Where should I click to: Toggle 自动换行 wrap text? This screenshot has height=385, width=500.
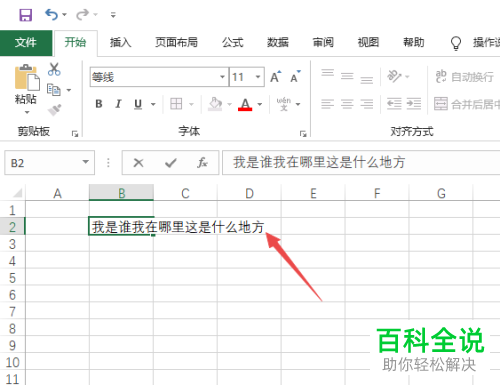[x=464, y=77]
